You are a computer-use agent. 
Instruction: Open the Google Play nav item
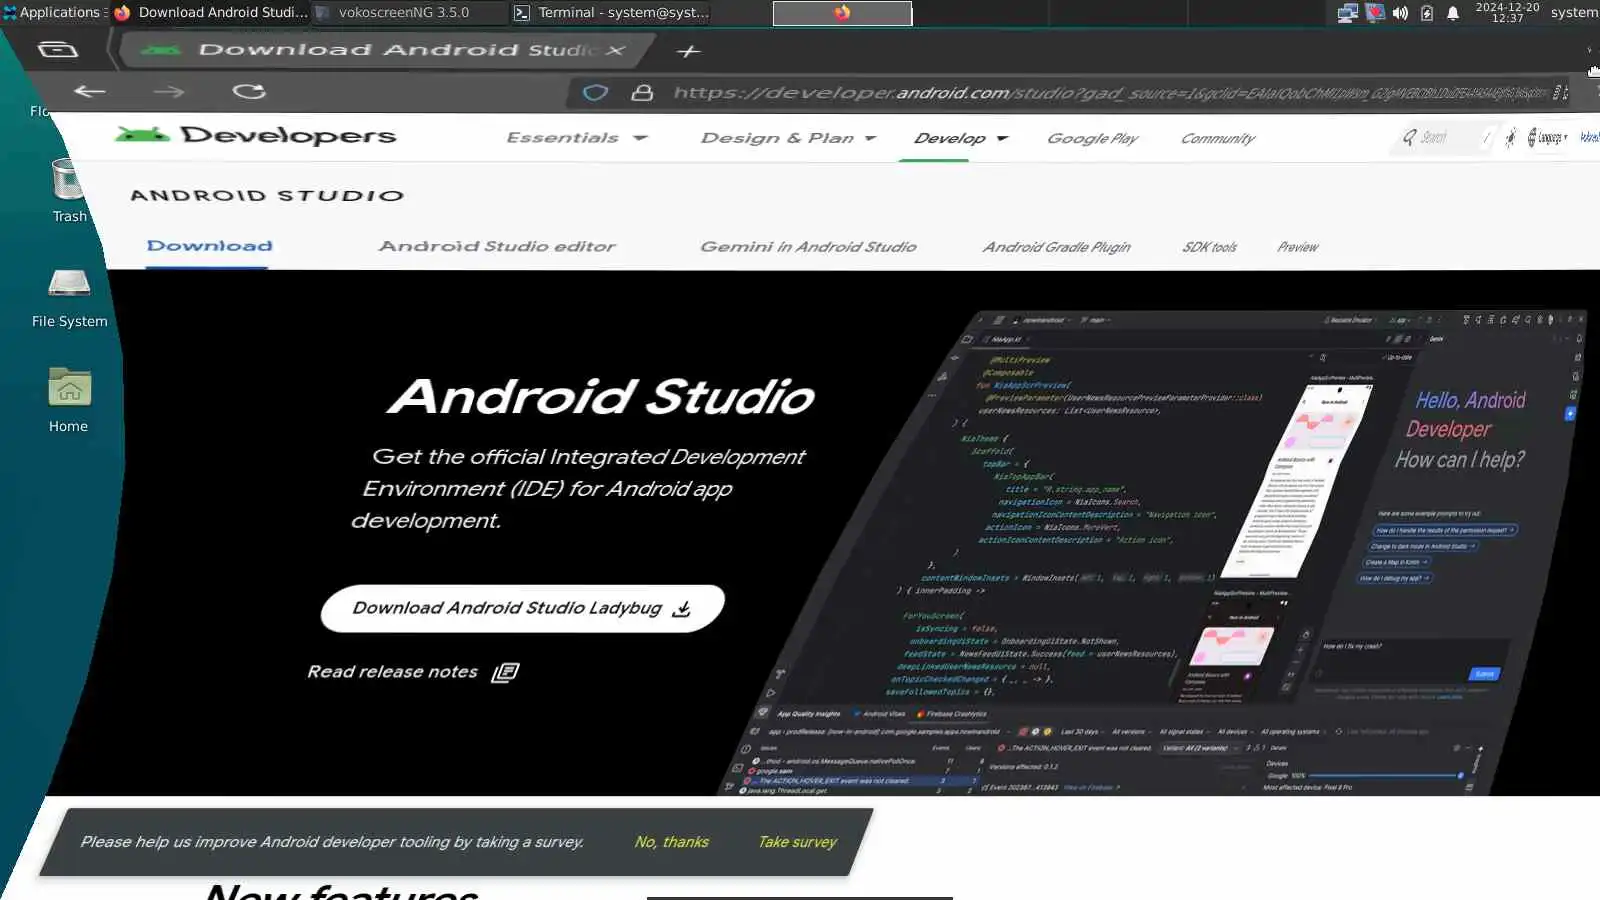point(1092,138)
